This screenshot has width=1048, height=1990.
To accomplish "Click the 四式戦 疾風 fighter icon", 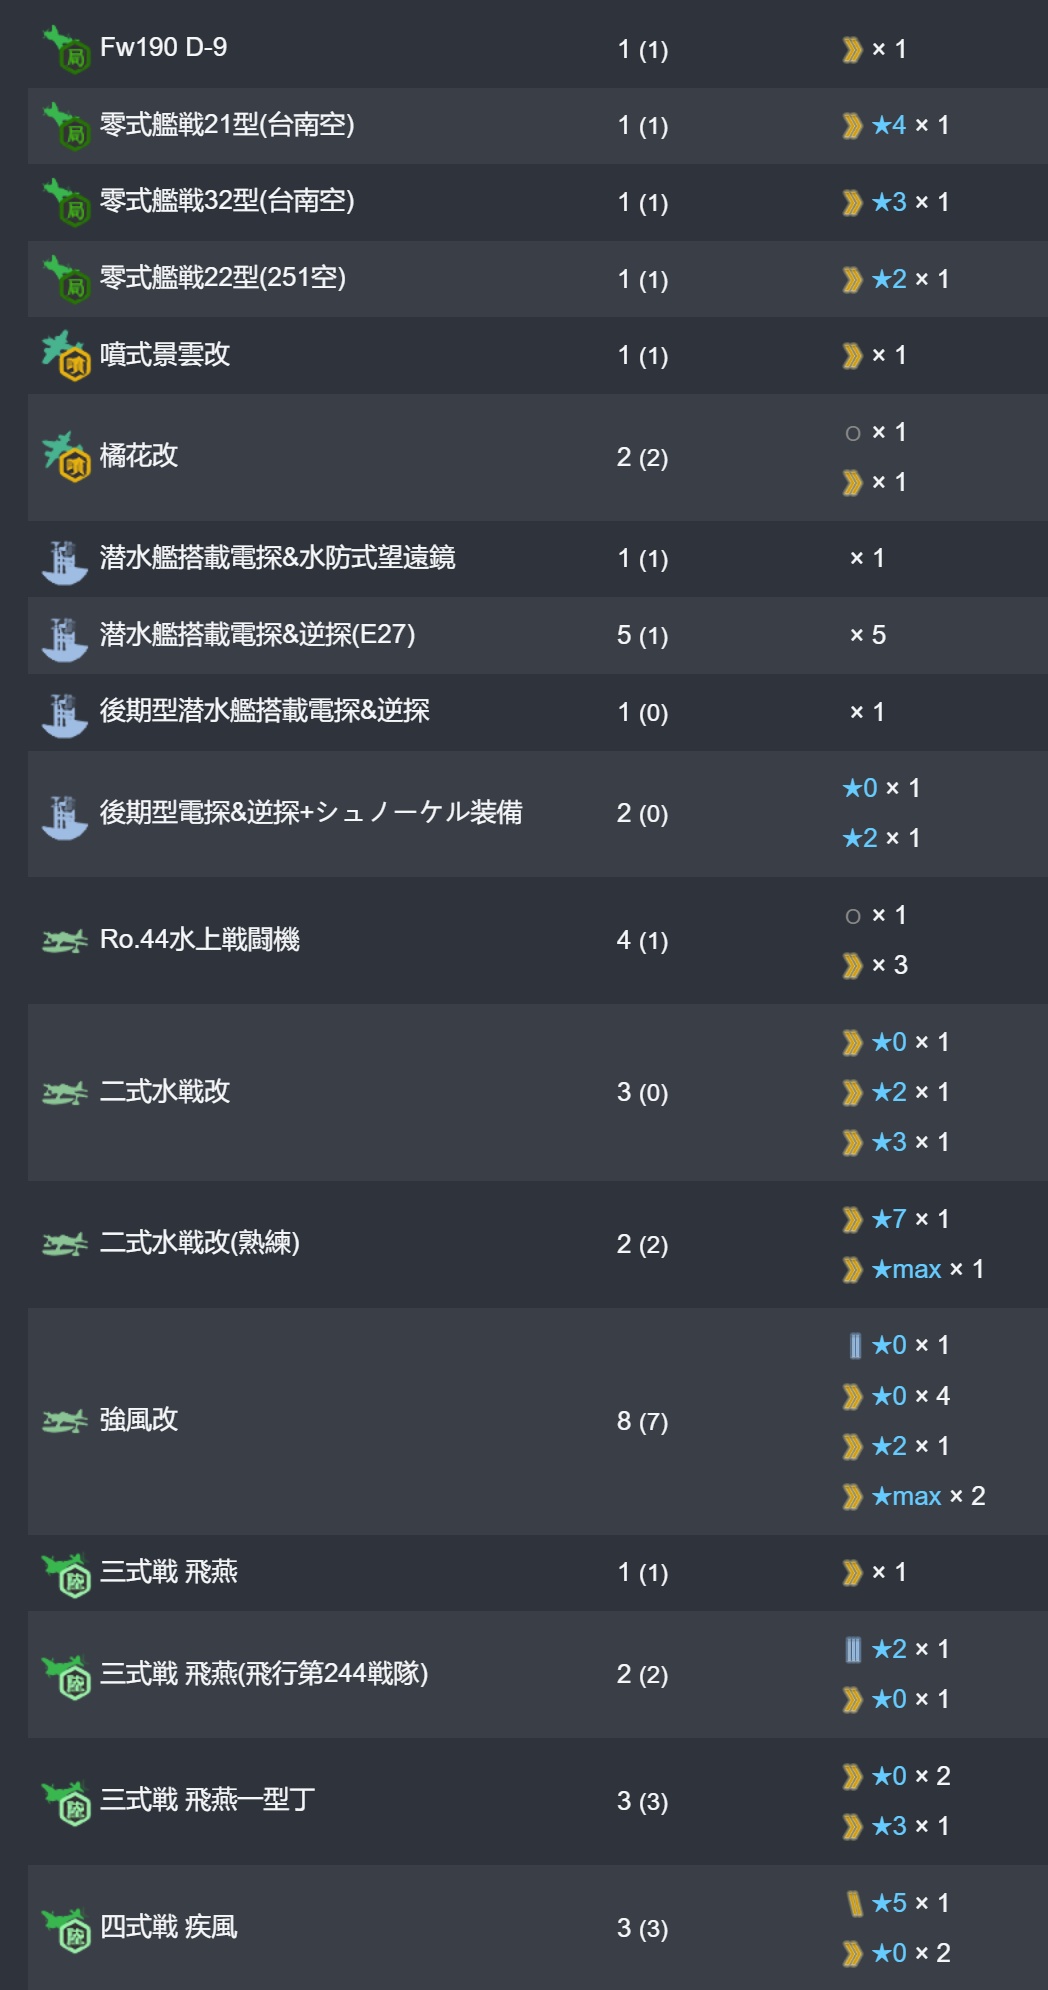I will click(x=67, y=1929).
